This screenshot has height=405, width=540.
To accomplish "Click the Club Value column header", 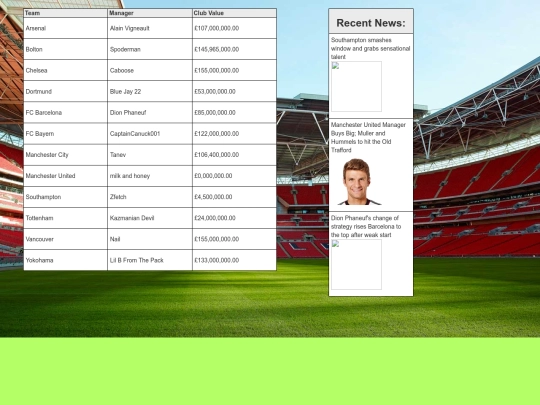I will click(x=234, y=13).
